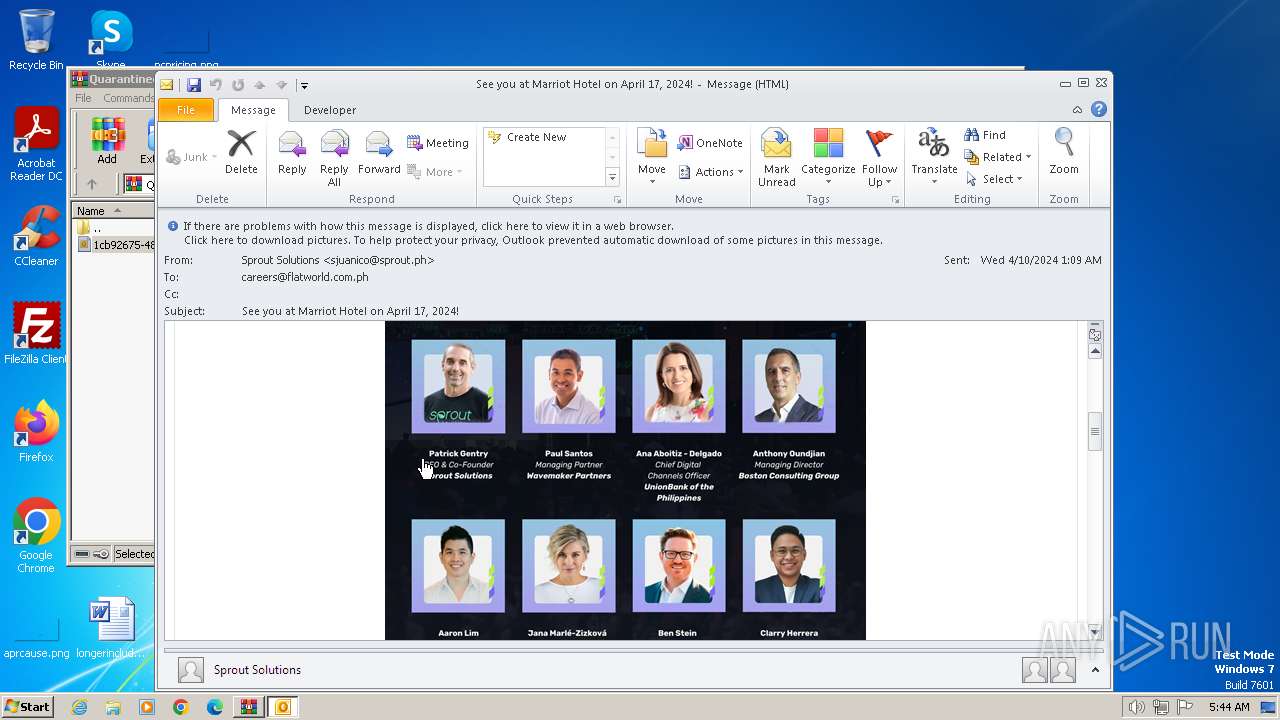Click volume icon in system tray
Viewport: 1280px width, 720px height.
1136,707
